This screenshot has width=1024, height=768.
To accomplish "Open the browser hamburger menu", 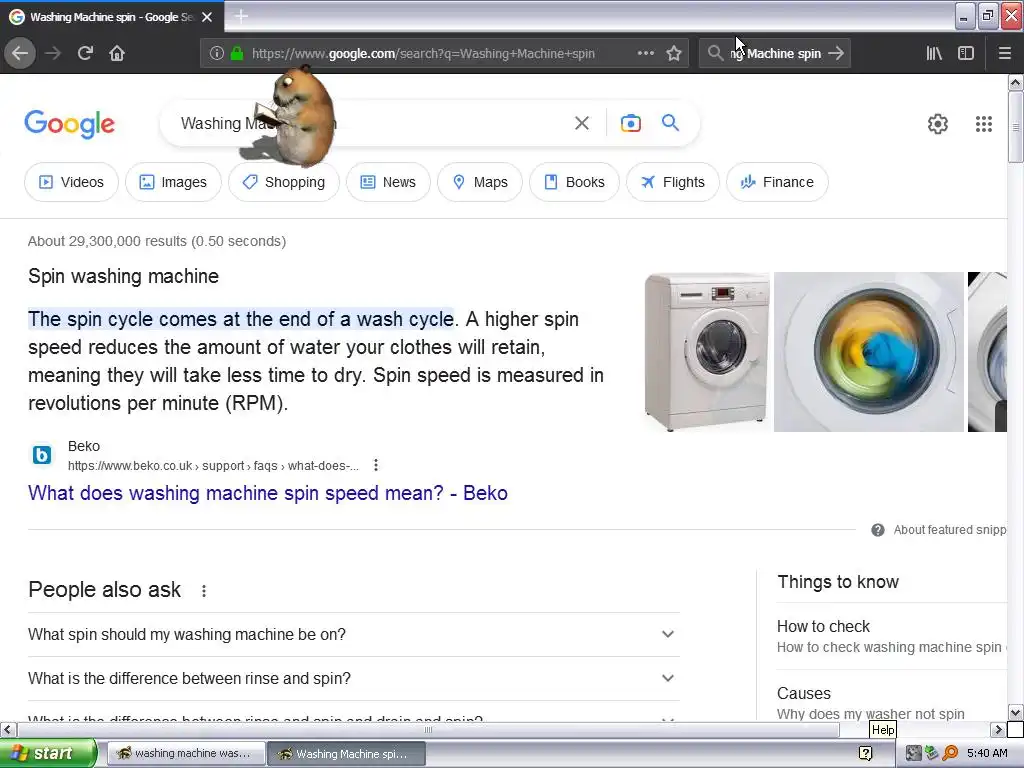I will (1005, 53).
